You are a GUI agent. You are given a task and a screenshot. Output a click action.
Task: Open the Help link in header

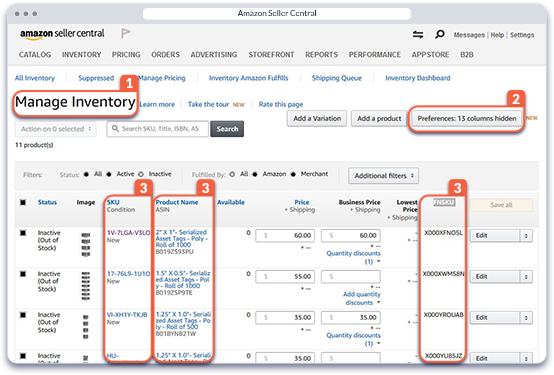(497, 35)
